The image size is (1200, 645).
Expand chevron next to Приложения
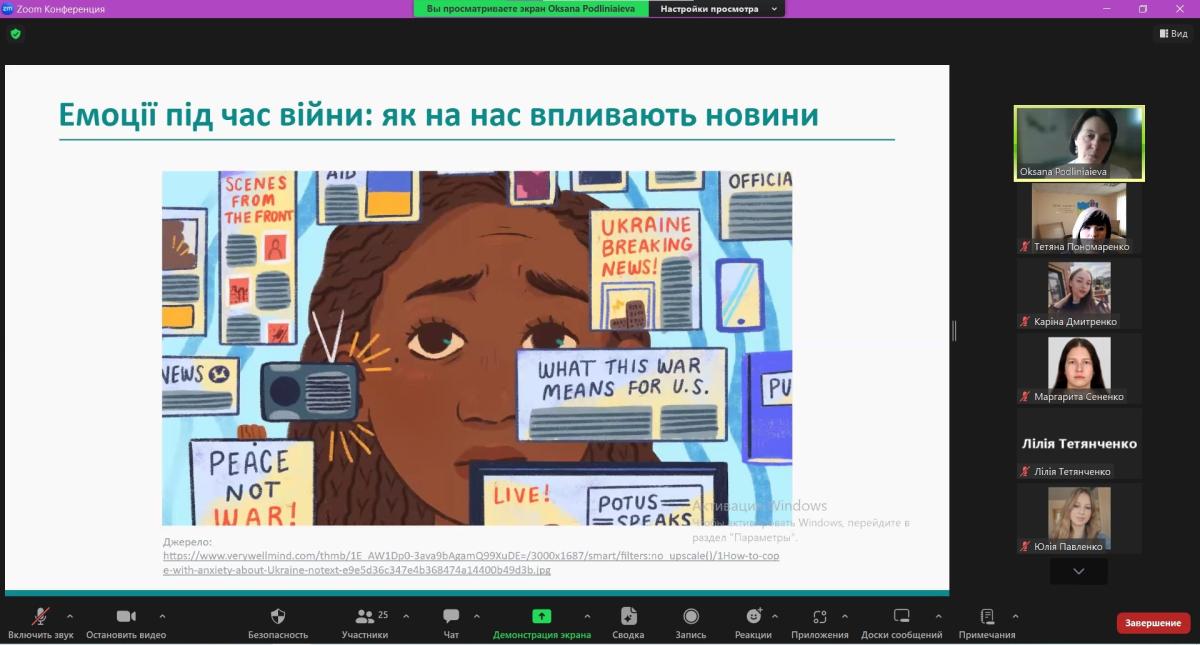point(845,616)
